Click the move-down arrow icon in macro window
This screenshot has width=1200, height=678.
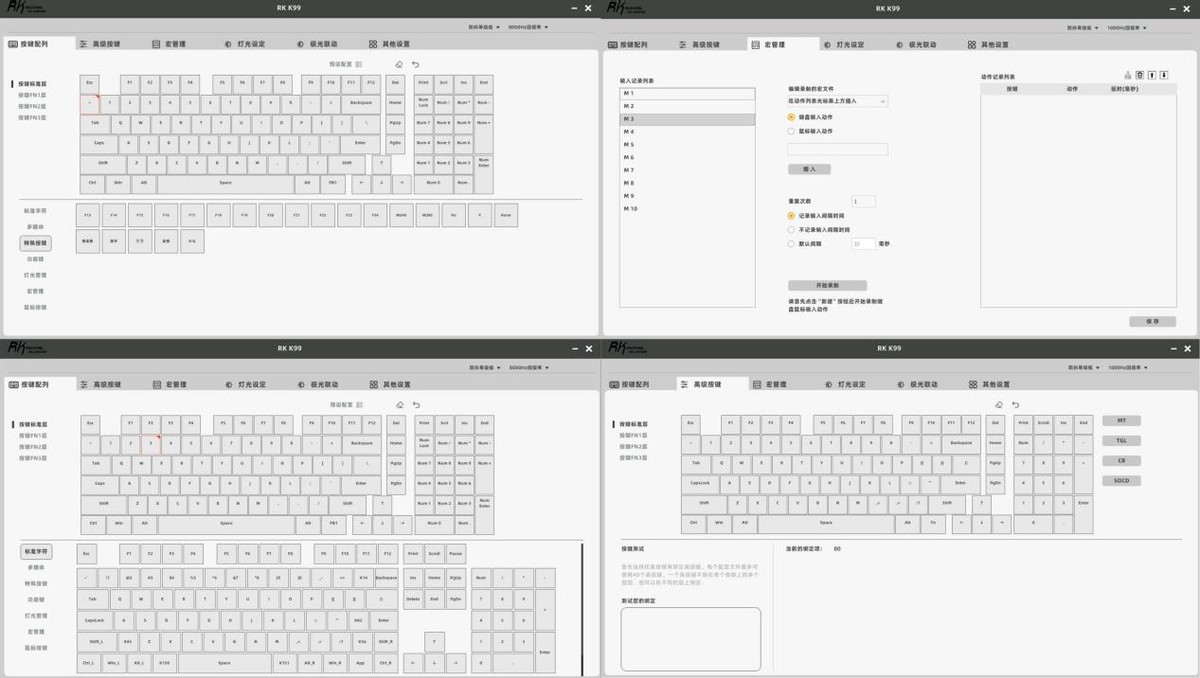(x=1164, y=75)
